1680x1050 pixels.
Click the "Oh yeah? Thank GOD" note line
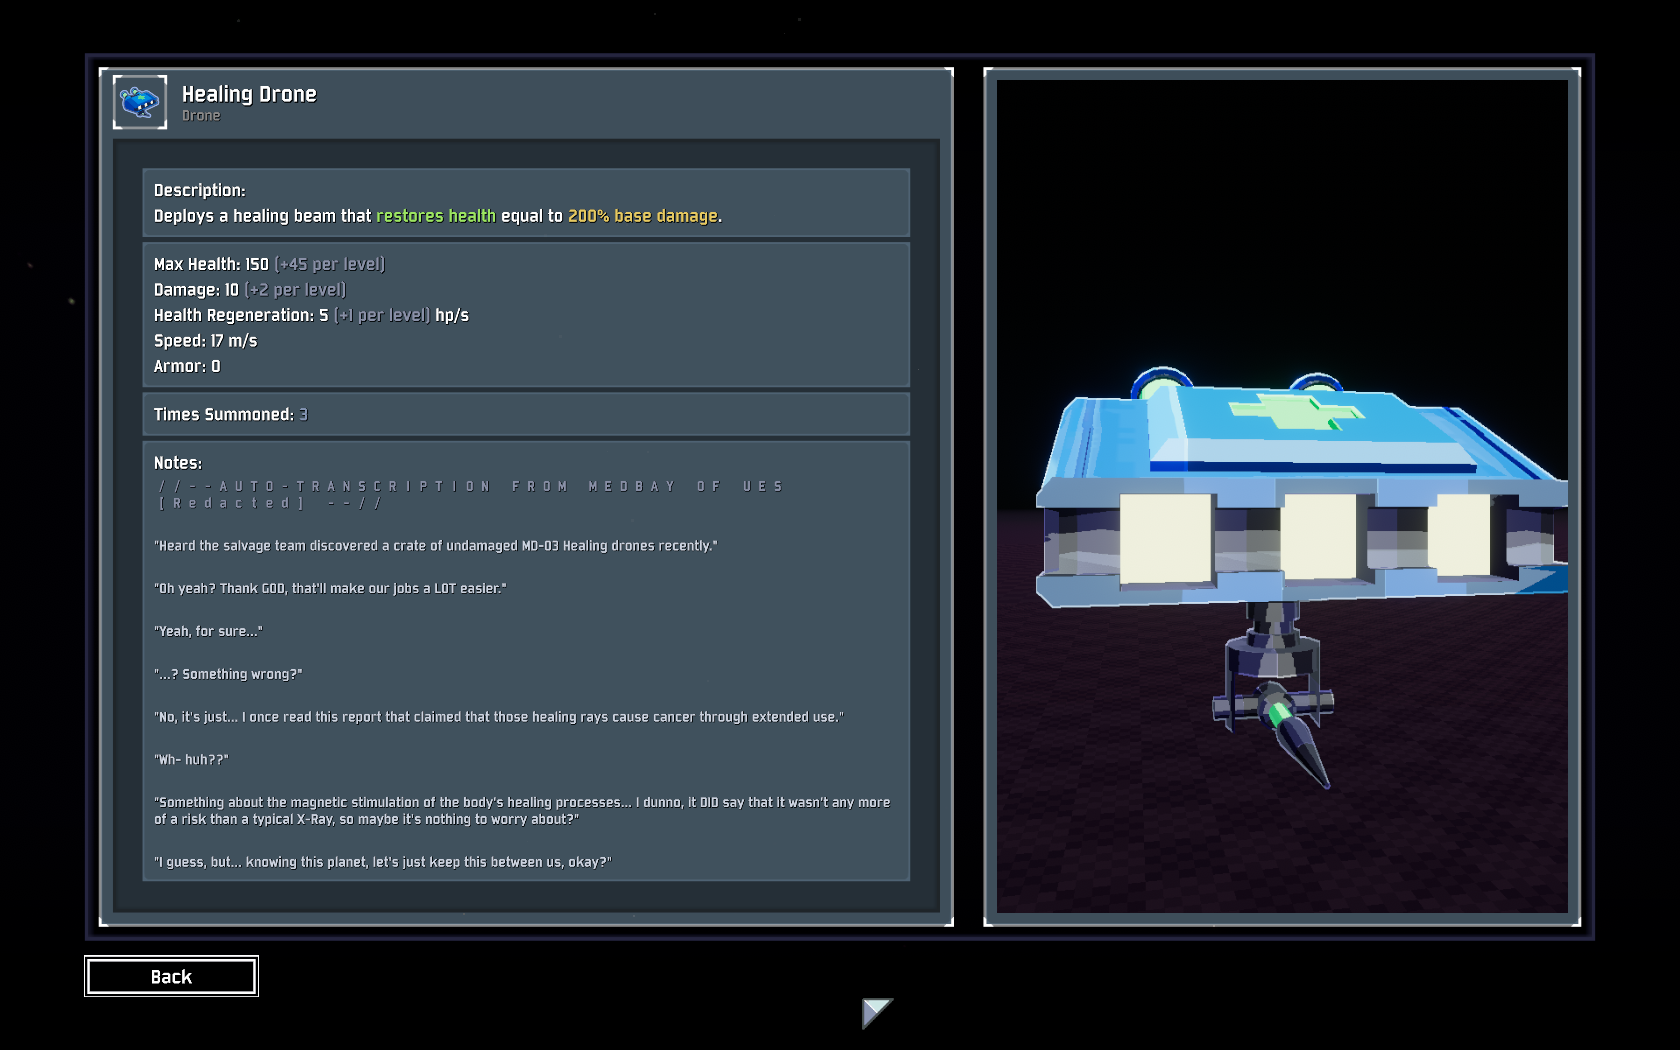(x=330, y=589)
